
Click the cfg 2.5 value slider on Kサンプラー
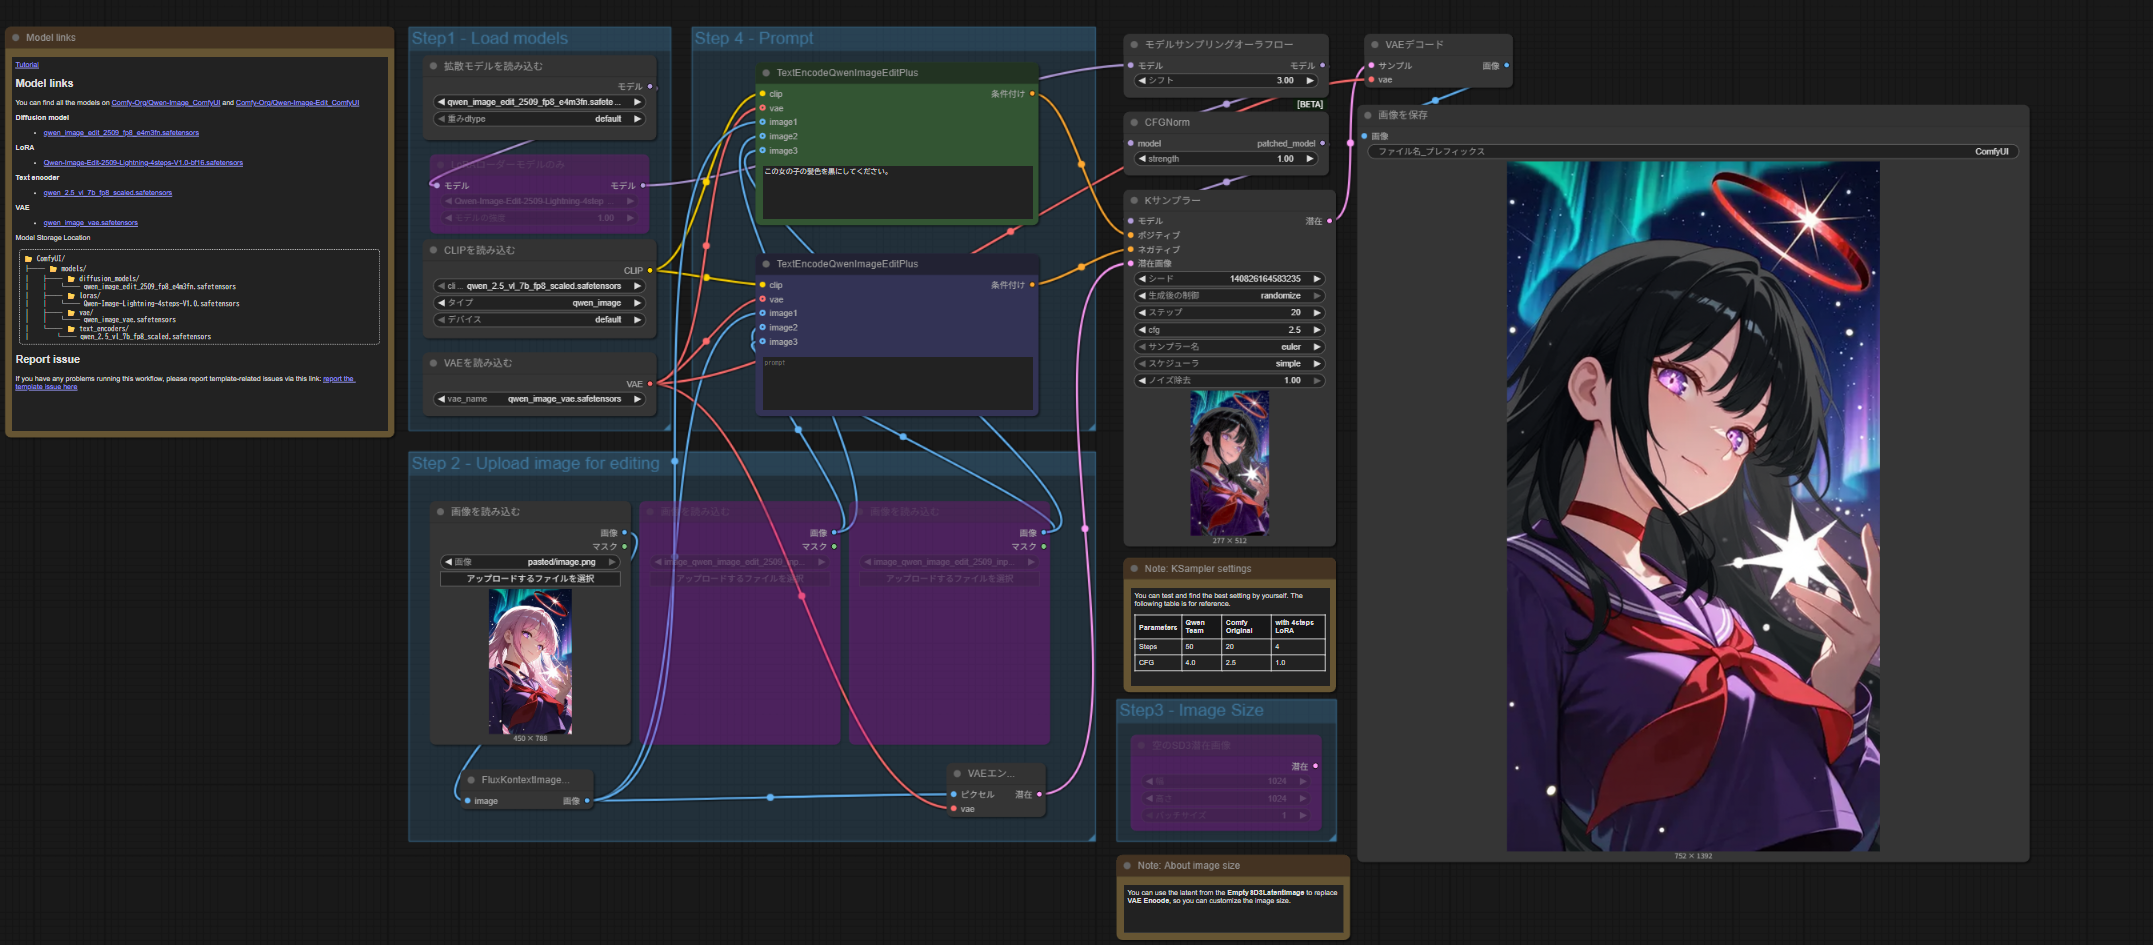point(1229,330)
